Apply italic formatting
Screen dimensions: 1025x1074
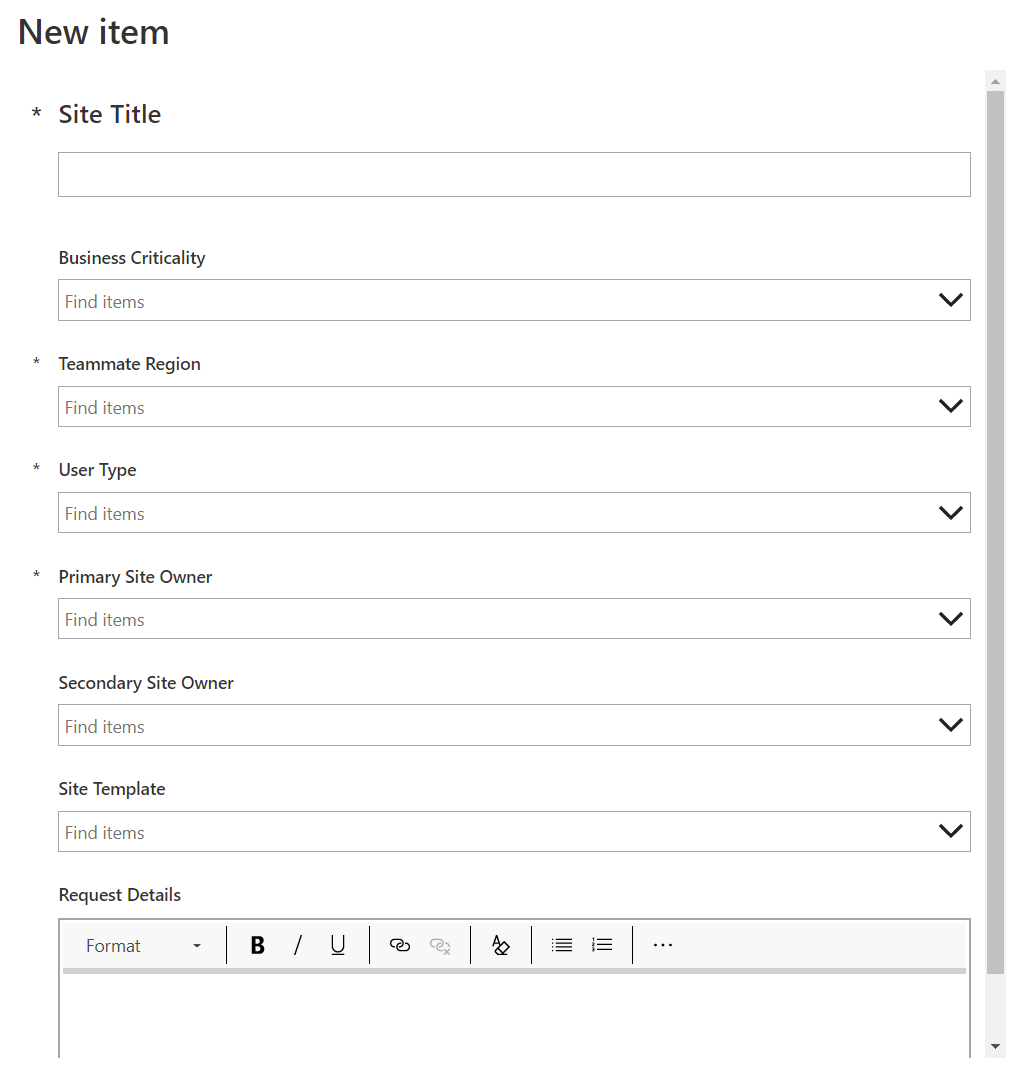click(x=297, y=944)
